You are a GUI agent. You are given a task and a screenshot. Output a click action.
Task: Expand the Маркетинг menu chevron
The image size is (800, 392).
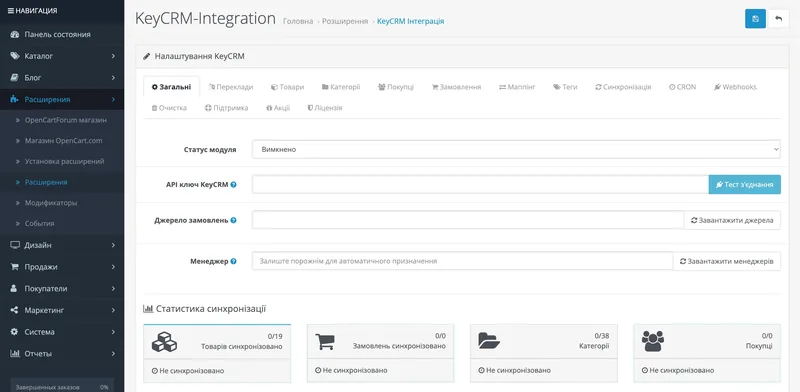pos(113,310)
